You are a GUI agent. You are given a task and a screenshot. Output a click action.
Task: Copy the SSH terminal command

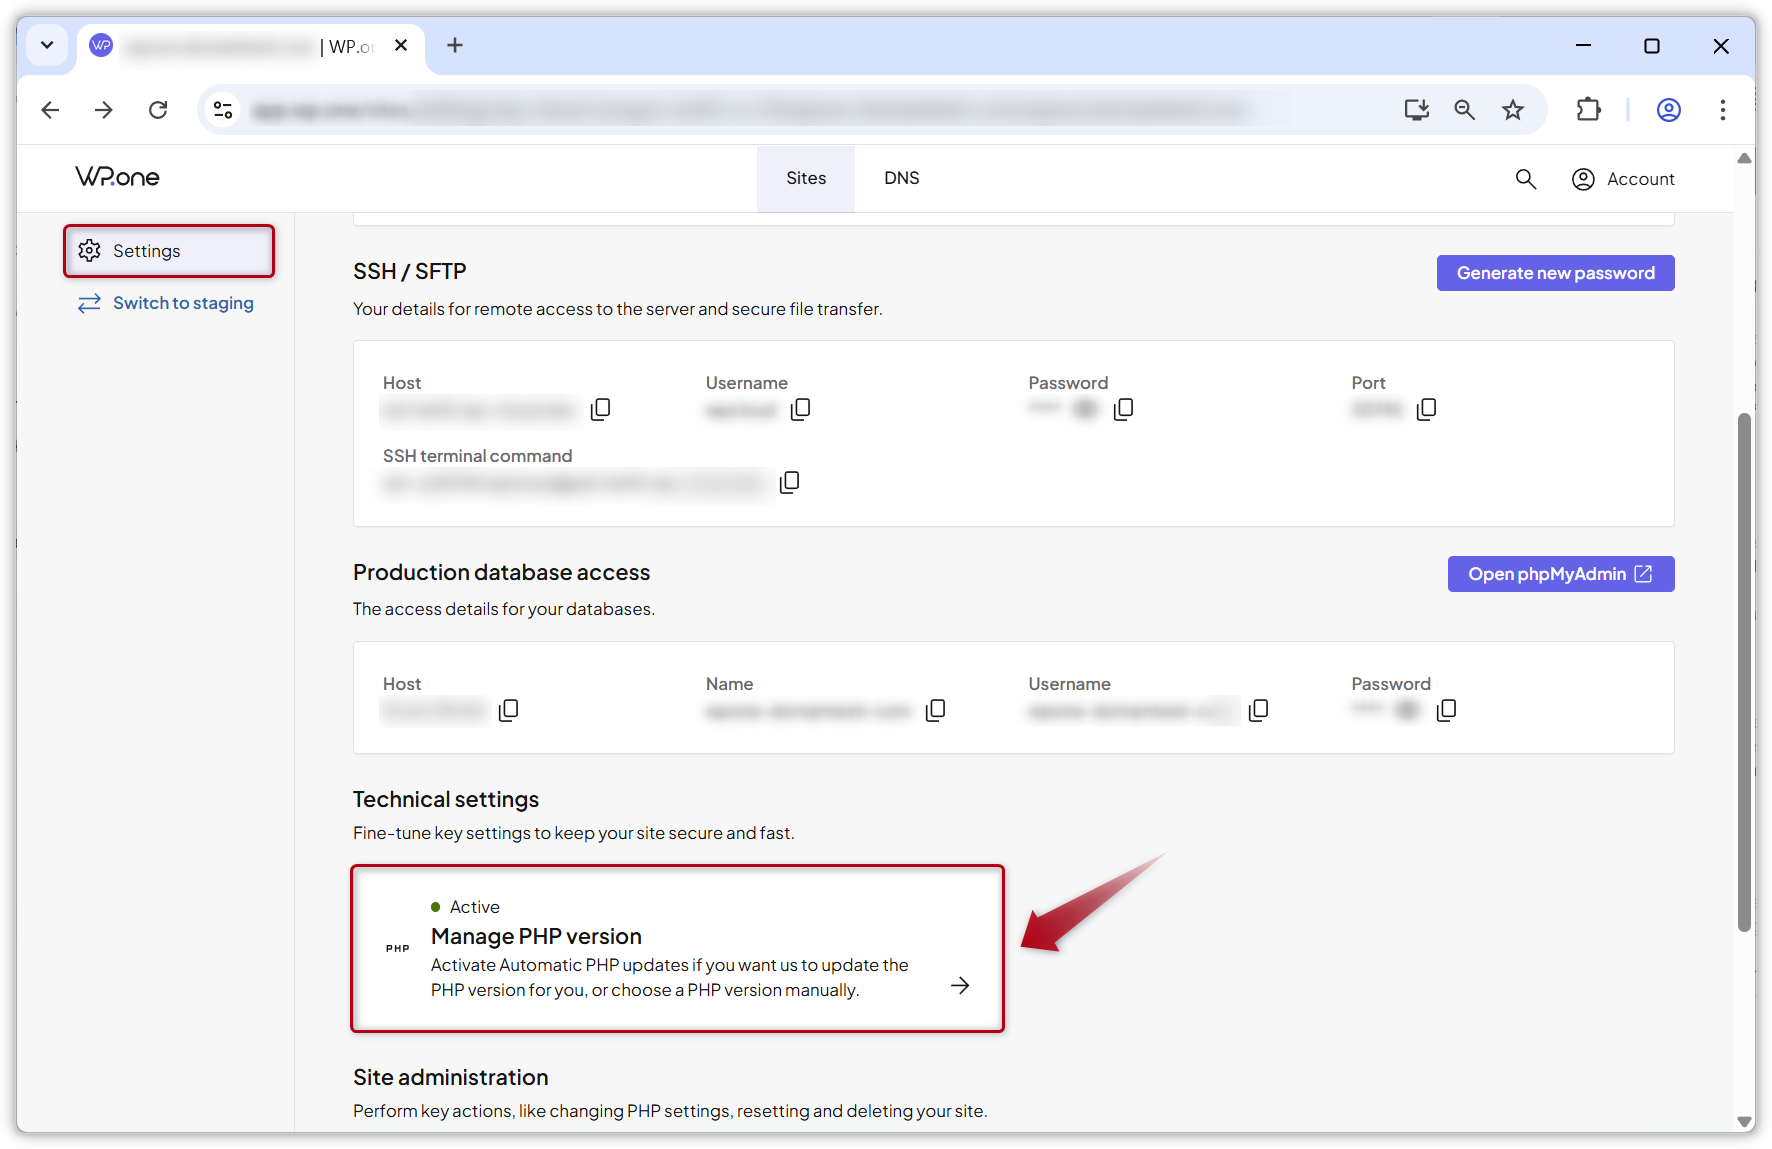tap(789, 482)
